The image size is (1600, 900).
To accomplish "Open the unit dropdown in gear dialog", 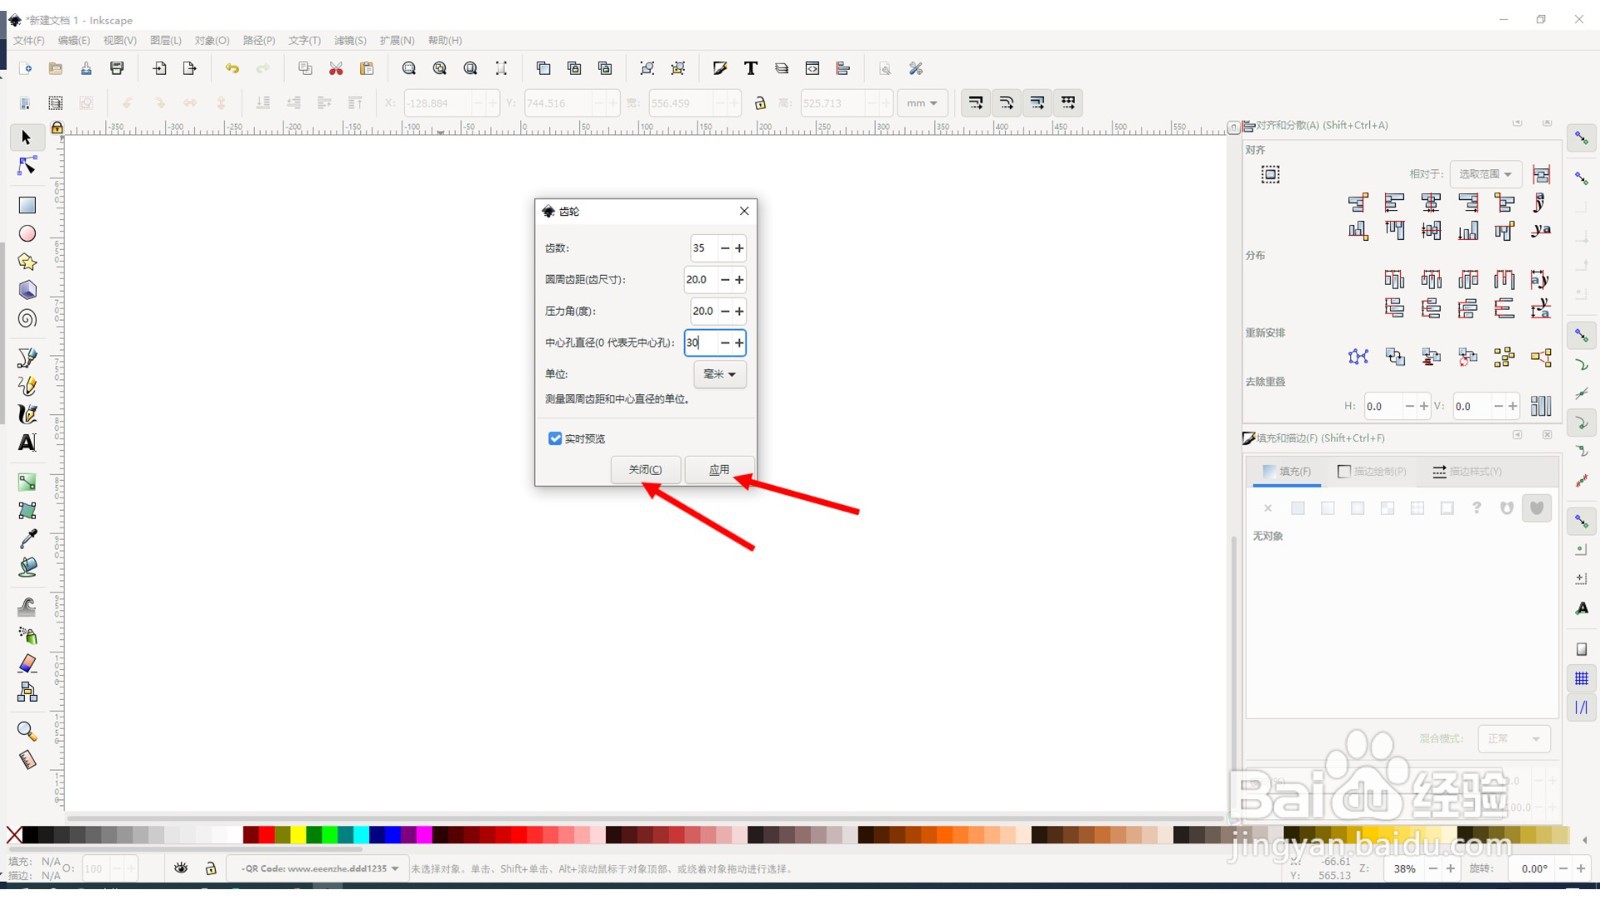I will tap(720, 374).
